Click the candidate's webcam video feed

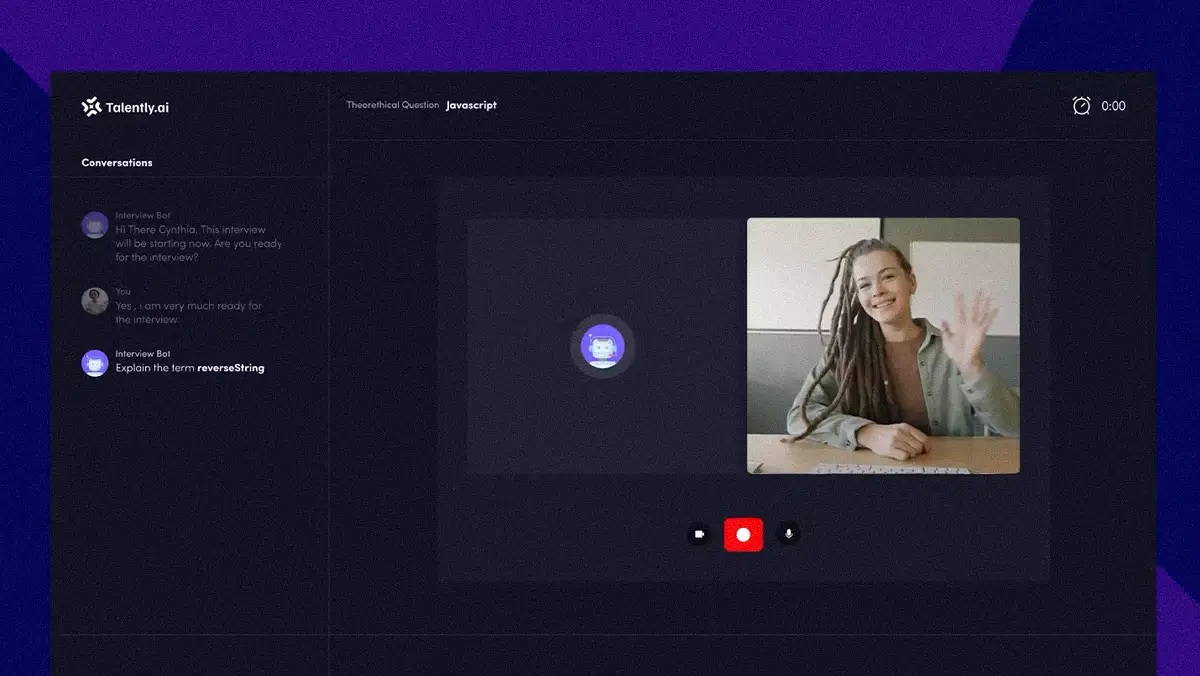click(883, 345)
